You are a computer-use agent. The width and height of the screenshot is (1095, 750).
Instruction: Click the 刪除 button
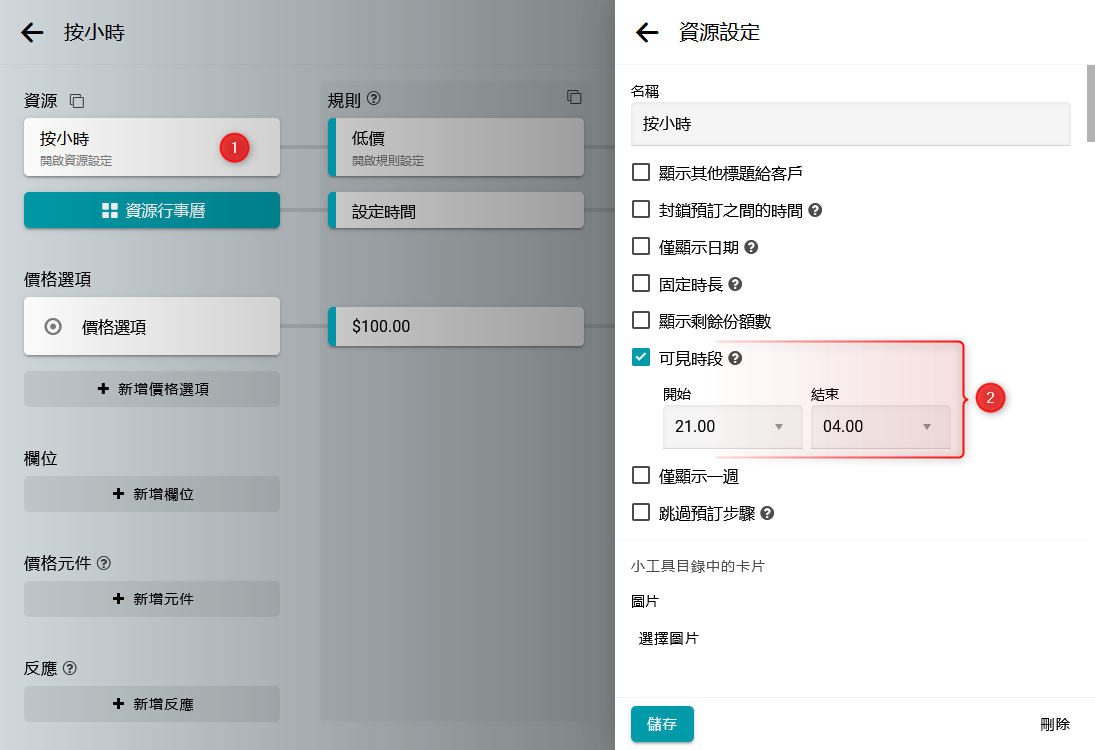tap(1055, 724)
